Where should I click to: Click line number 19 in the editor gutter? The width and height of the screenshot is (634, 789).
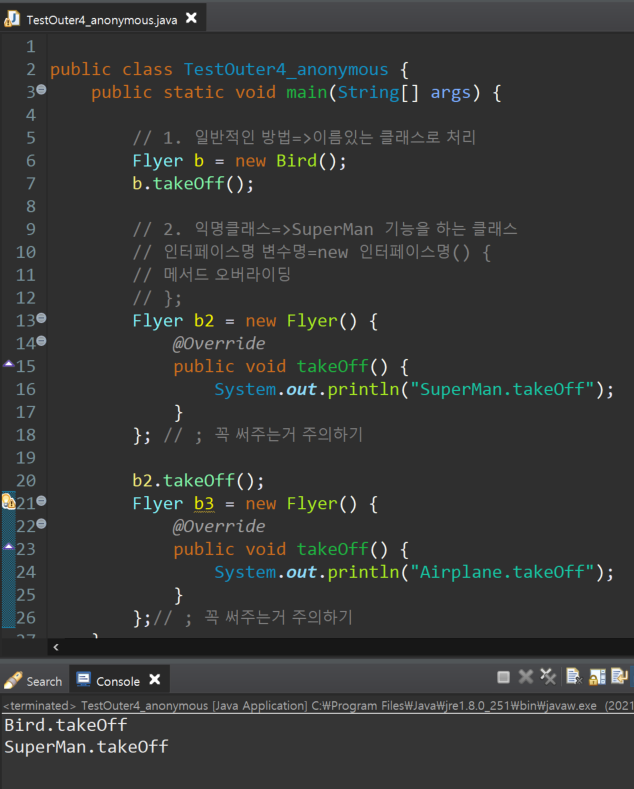[26, 458]
